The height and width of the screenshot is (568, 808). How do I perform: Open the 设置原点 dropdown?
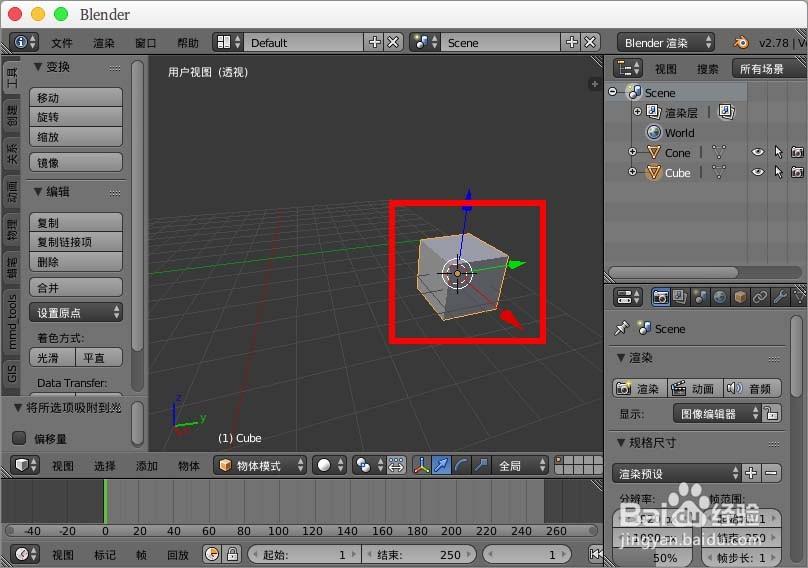(x=76, y=312)
